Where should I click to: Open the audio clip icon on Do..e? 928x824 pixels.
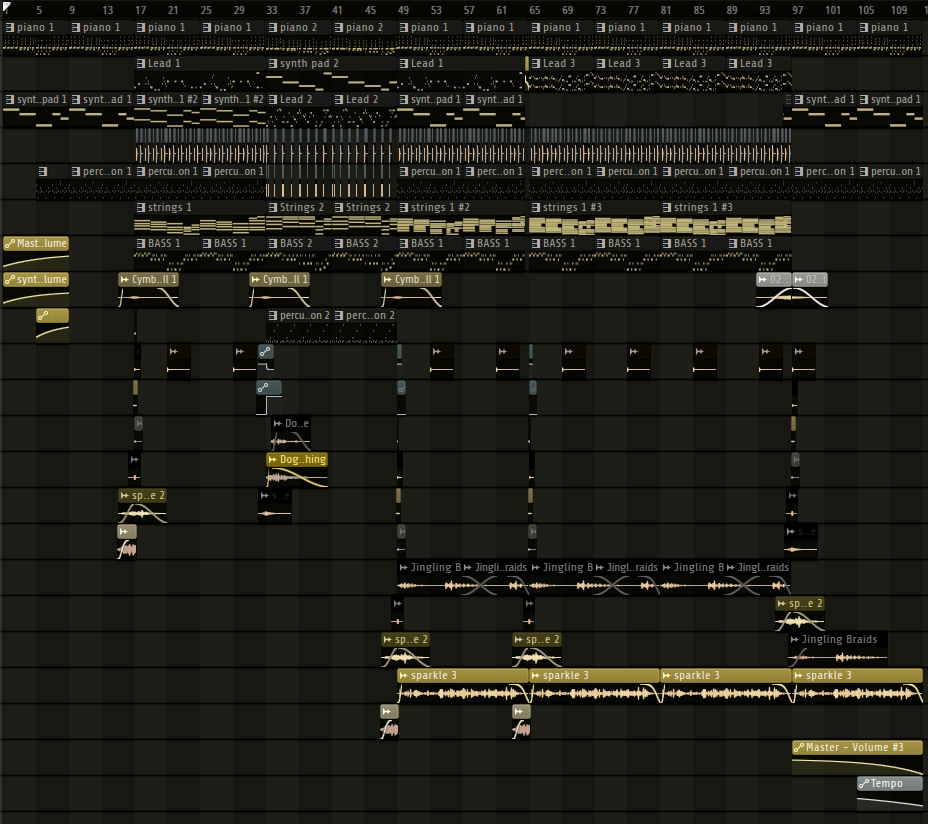[277, 423]
